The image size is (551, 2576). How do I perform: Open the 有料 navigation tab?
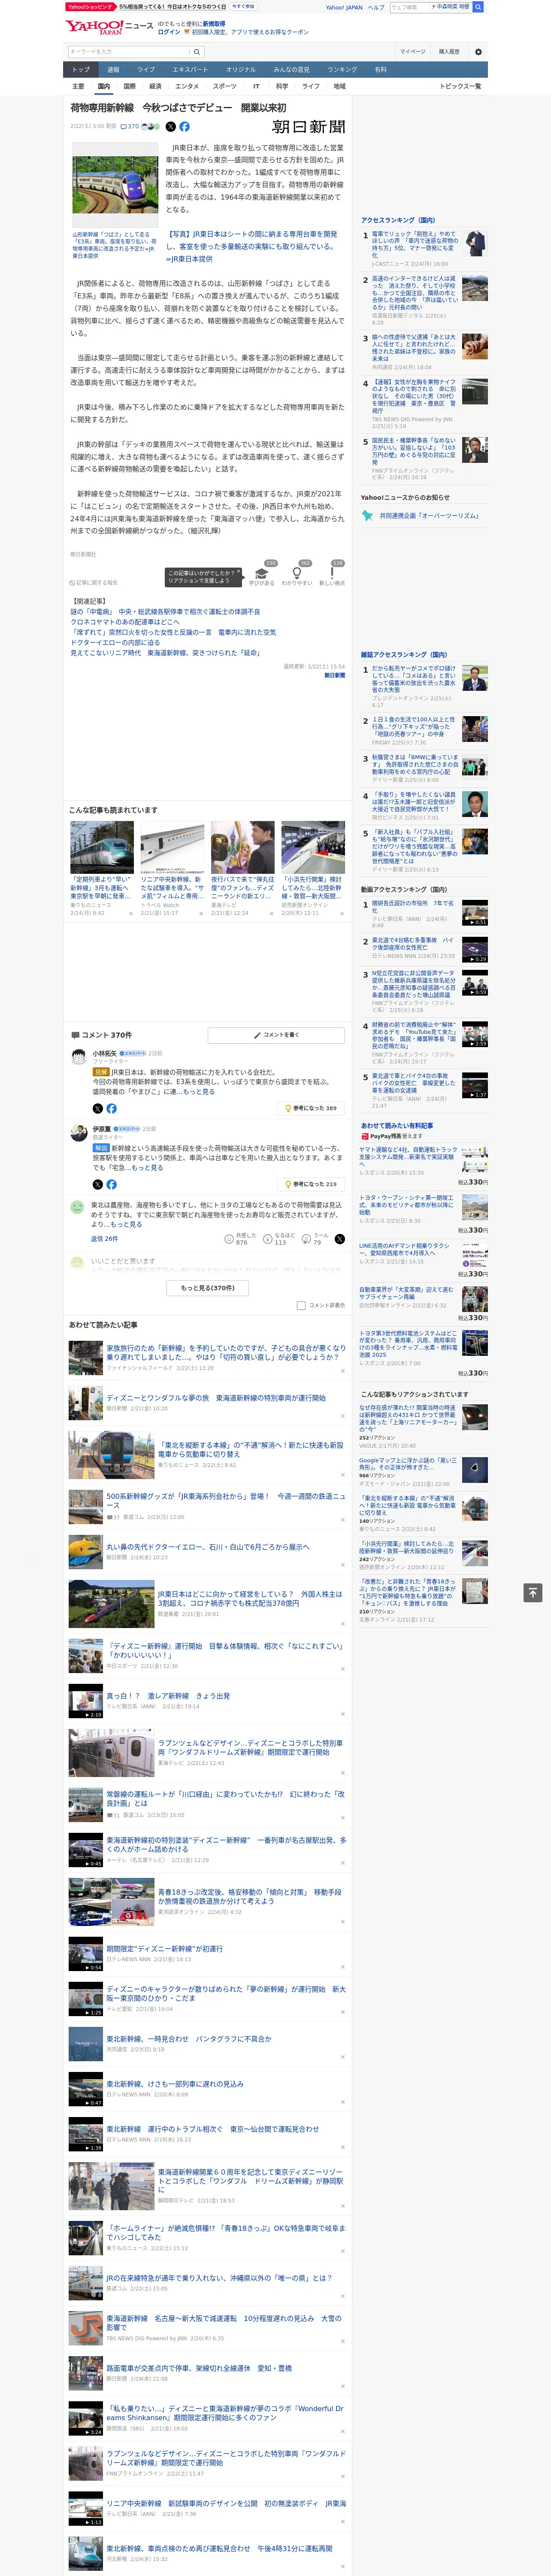[x=380, y=70]
